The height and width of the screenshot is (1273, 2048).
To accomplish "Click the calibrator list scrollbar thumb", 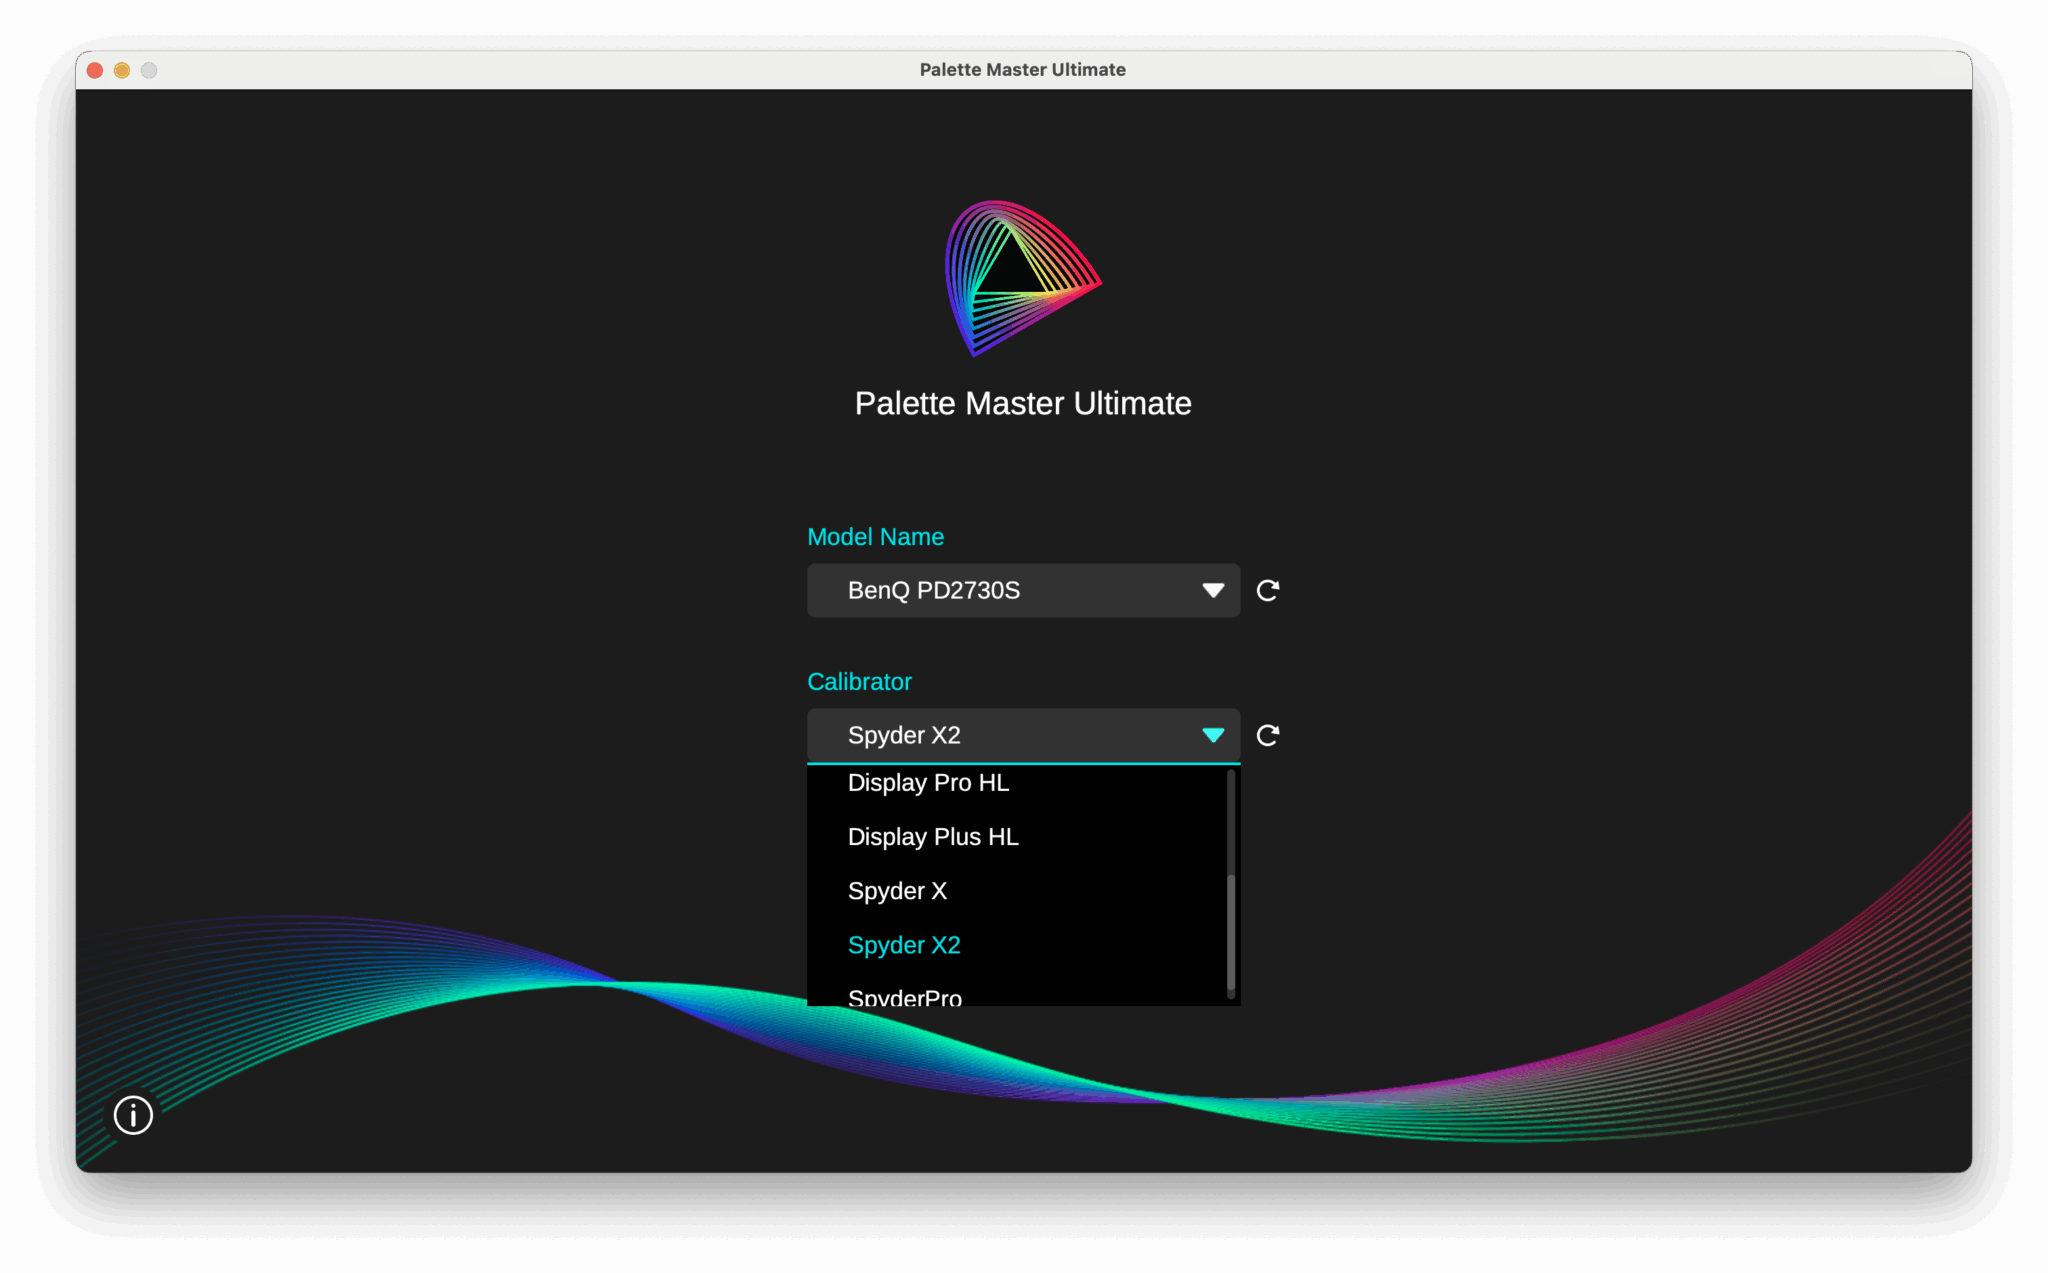I will tap(1230, 932).
